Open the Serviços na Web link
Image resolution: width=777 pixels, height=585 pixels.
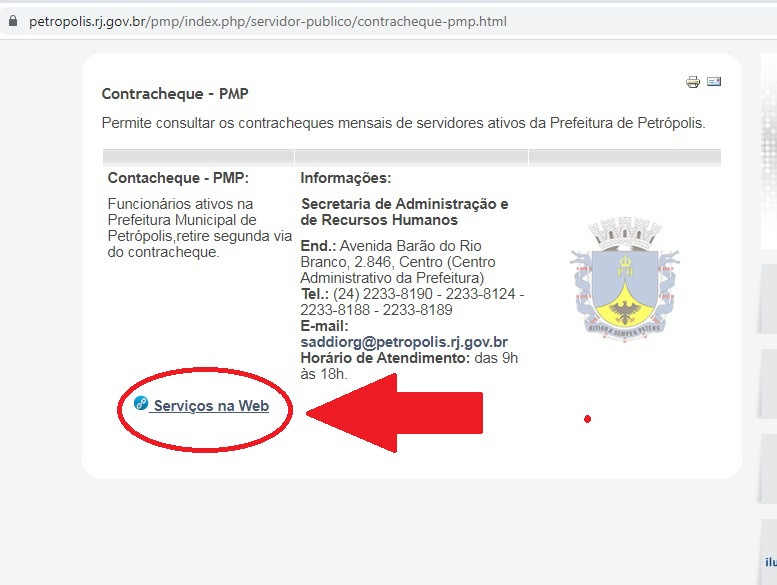pos(211,406)
